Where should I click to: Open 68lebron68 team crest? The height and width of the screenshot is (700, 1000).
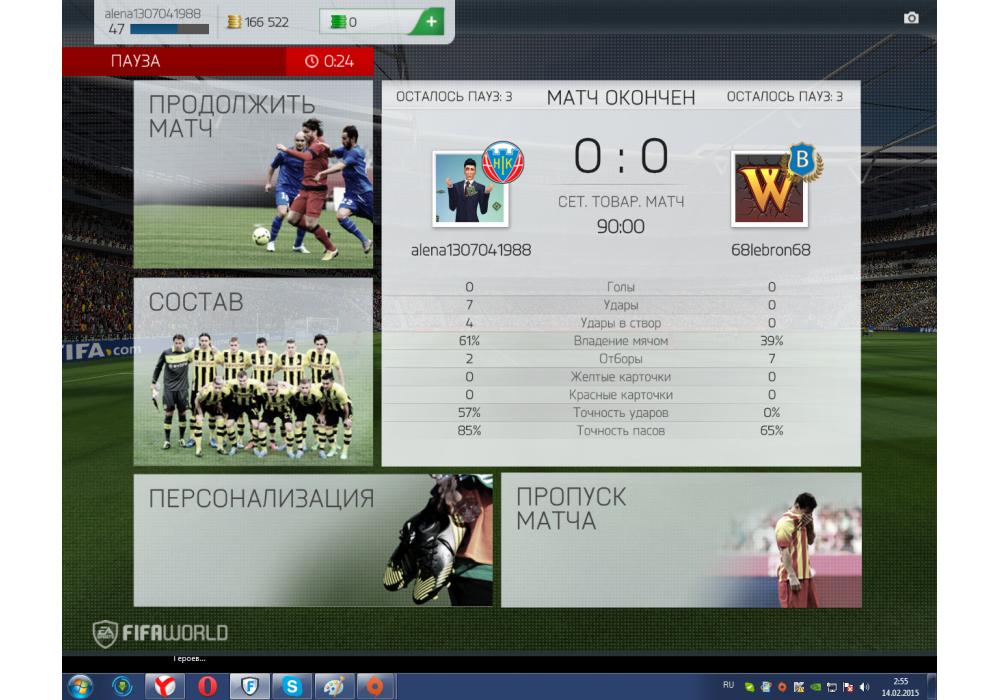(769, 189)
